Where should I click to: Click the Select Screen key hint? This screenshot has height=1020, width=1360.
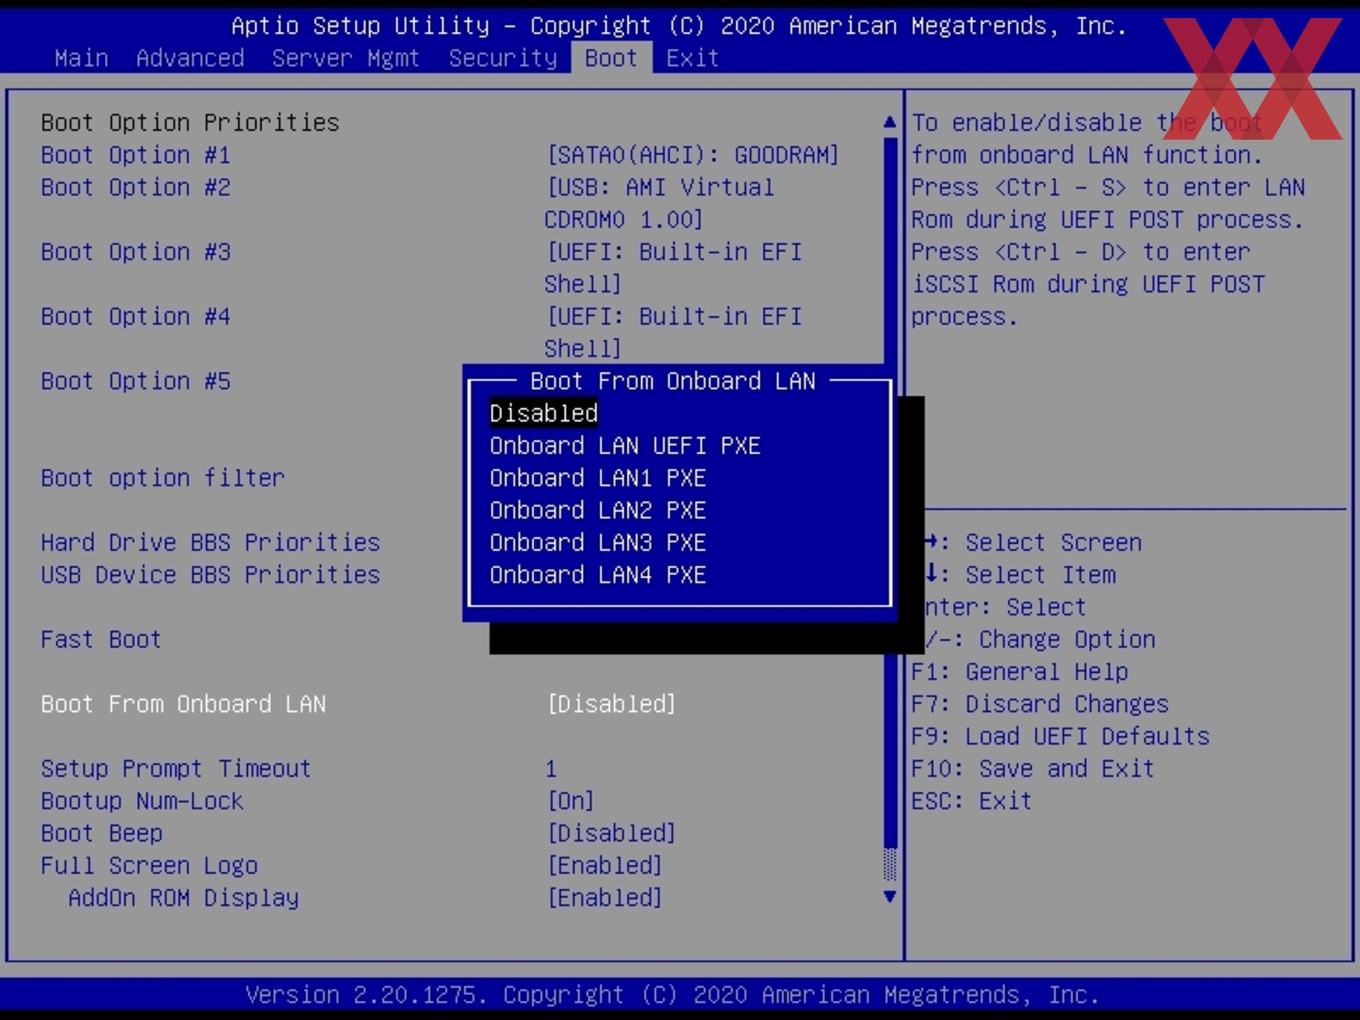[x=1034, y=543]
